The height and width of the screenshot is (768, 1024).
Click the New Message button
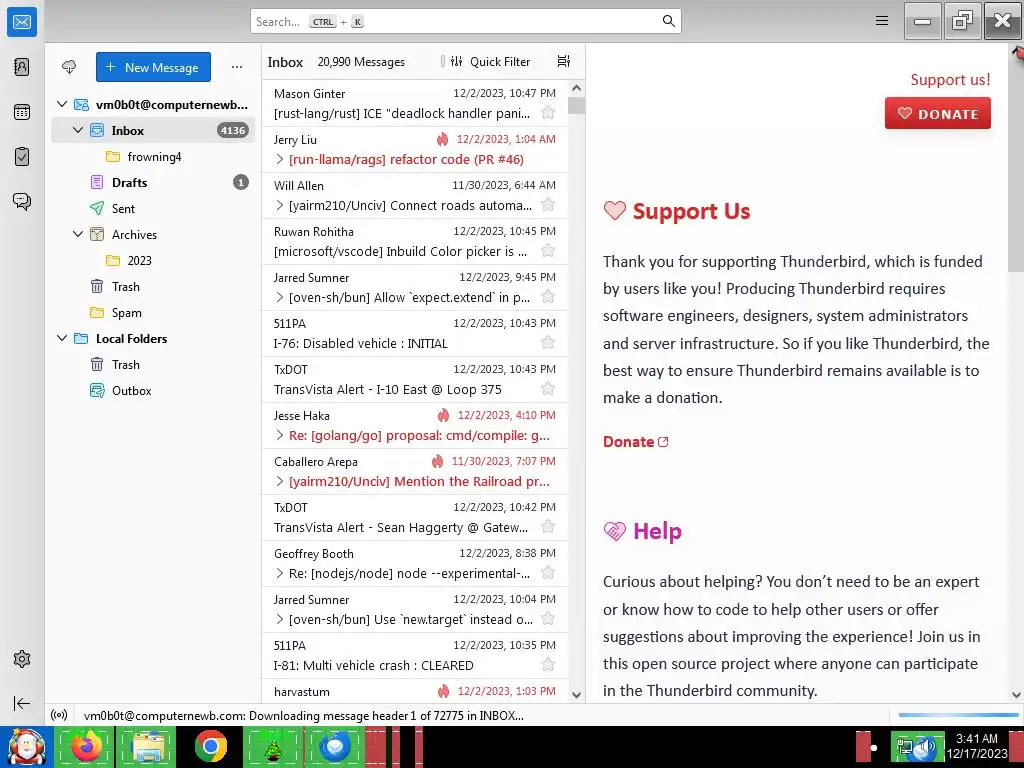[153, 67]
